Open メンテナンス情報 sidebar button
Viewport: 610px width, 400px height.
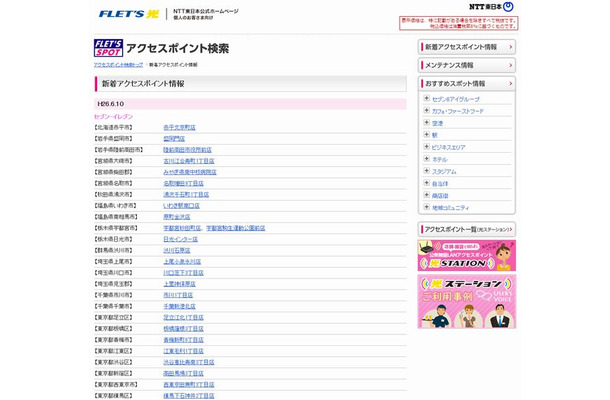coord(466,65)
